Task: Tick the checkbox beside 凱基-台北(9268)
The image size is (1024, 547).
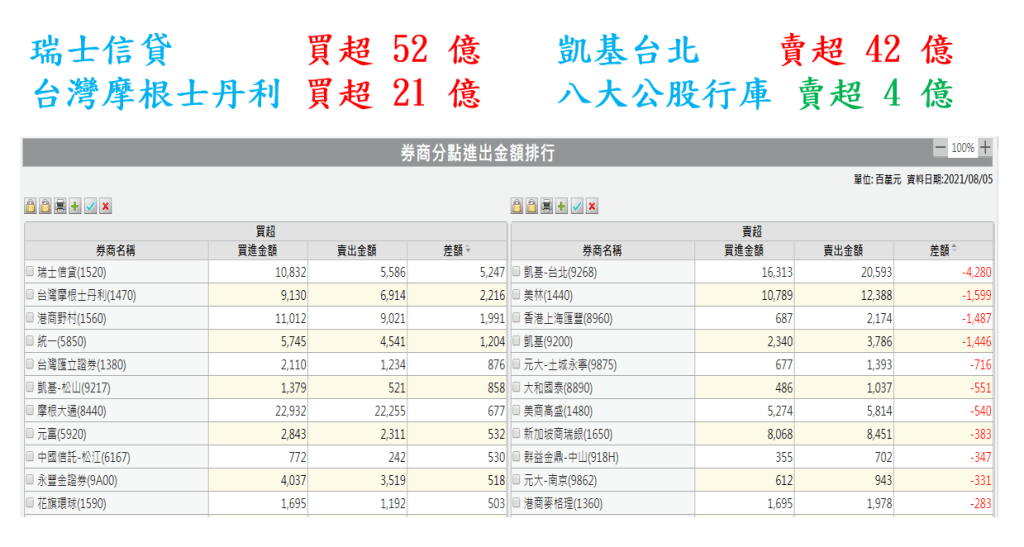Action: (516, 271)
